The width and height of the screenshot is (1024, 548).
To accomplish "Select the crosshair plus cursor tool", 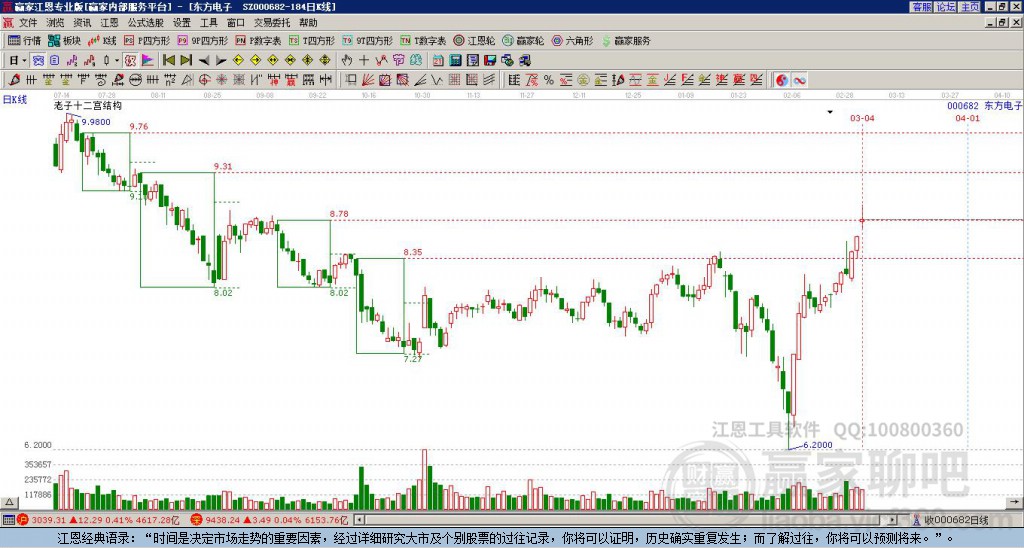I will coord(364,61).
